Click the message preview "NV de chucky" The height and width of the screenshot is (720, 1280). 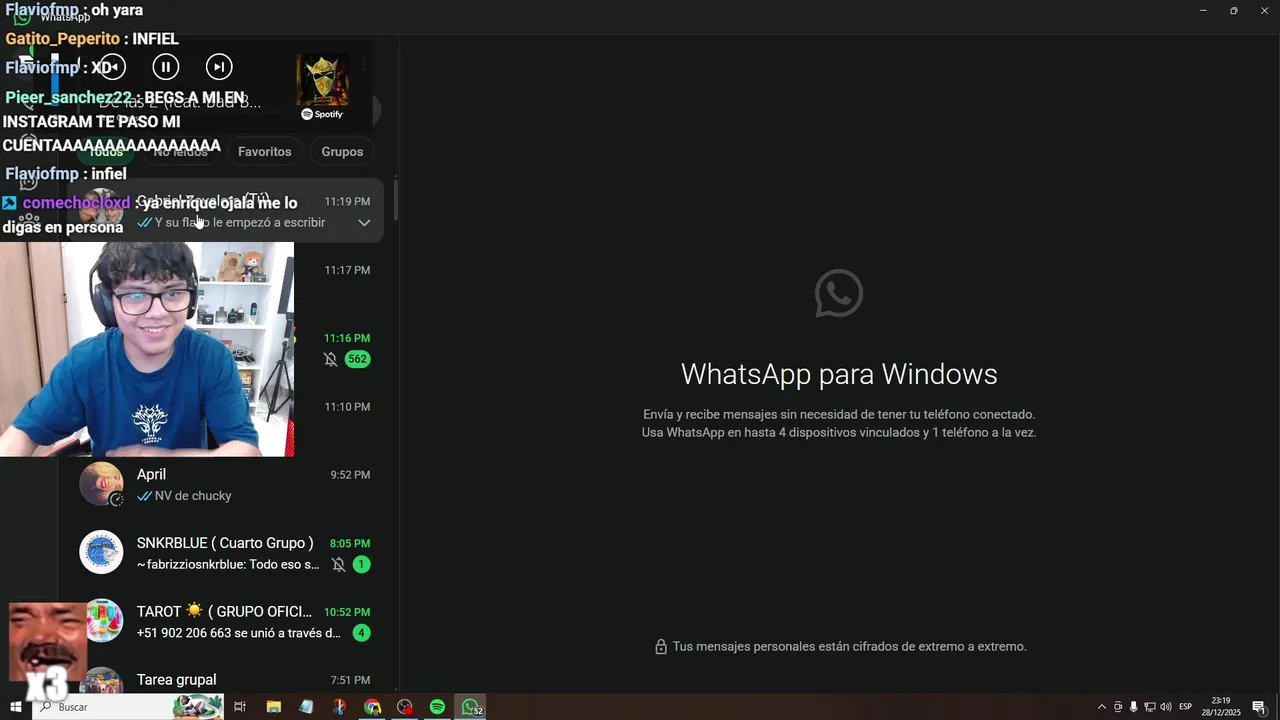tap(193, 496)
